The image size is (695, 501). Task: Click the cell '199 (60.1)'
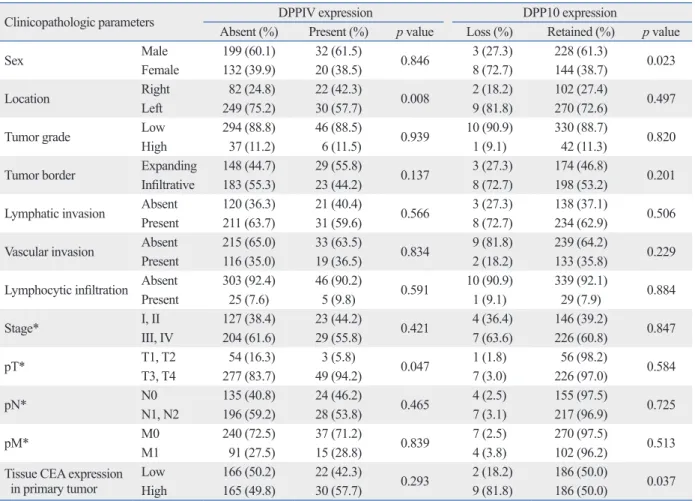pos(249,51)
